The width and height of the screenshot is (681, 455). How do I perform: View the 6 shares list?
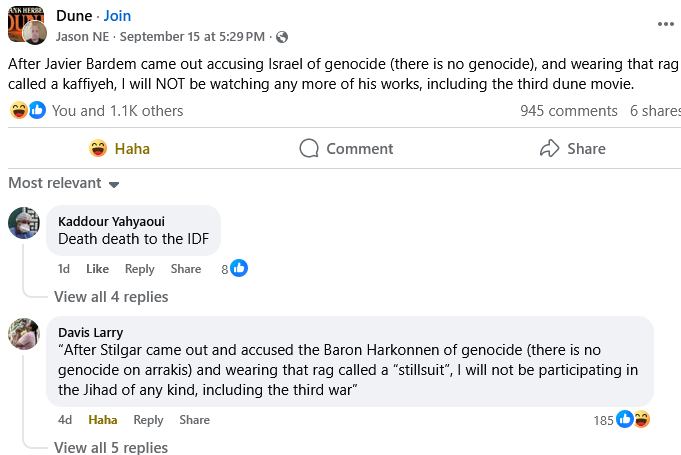point(654,111)
